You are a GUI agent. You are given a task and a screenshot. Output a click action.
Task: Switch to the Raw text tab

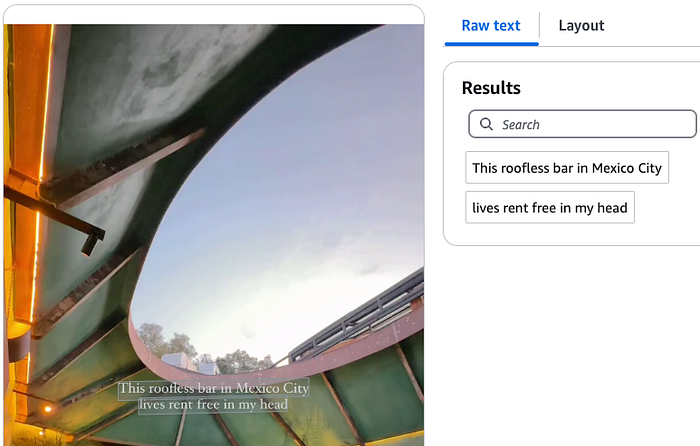click(x=491, y=25)
